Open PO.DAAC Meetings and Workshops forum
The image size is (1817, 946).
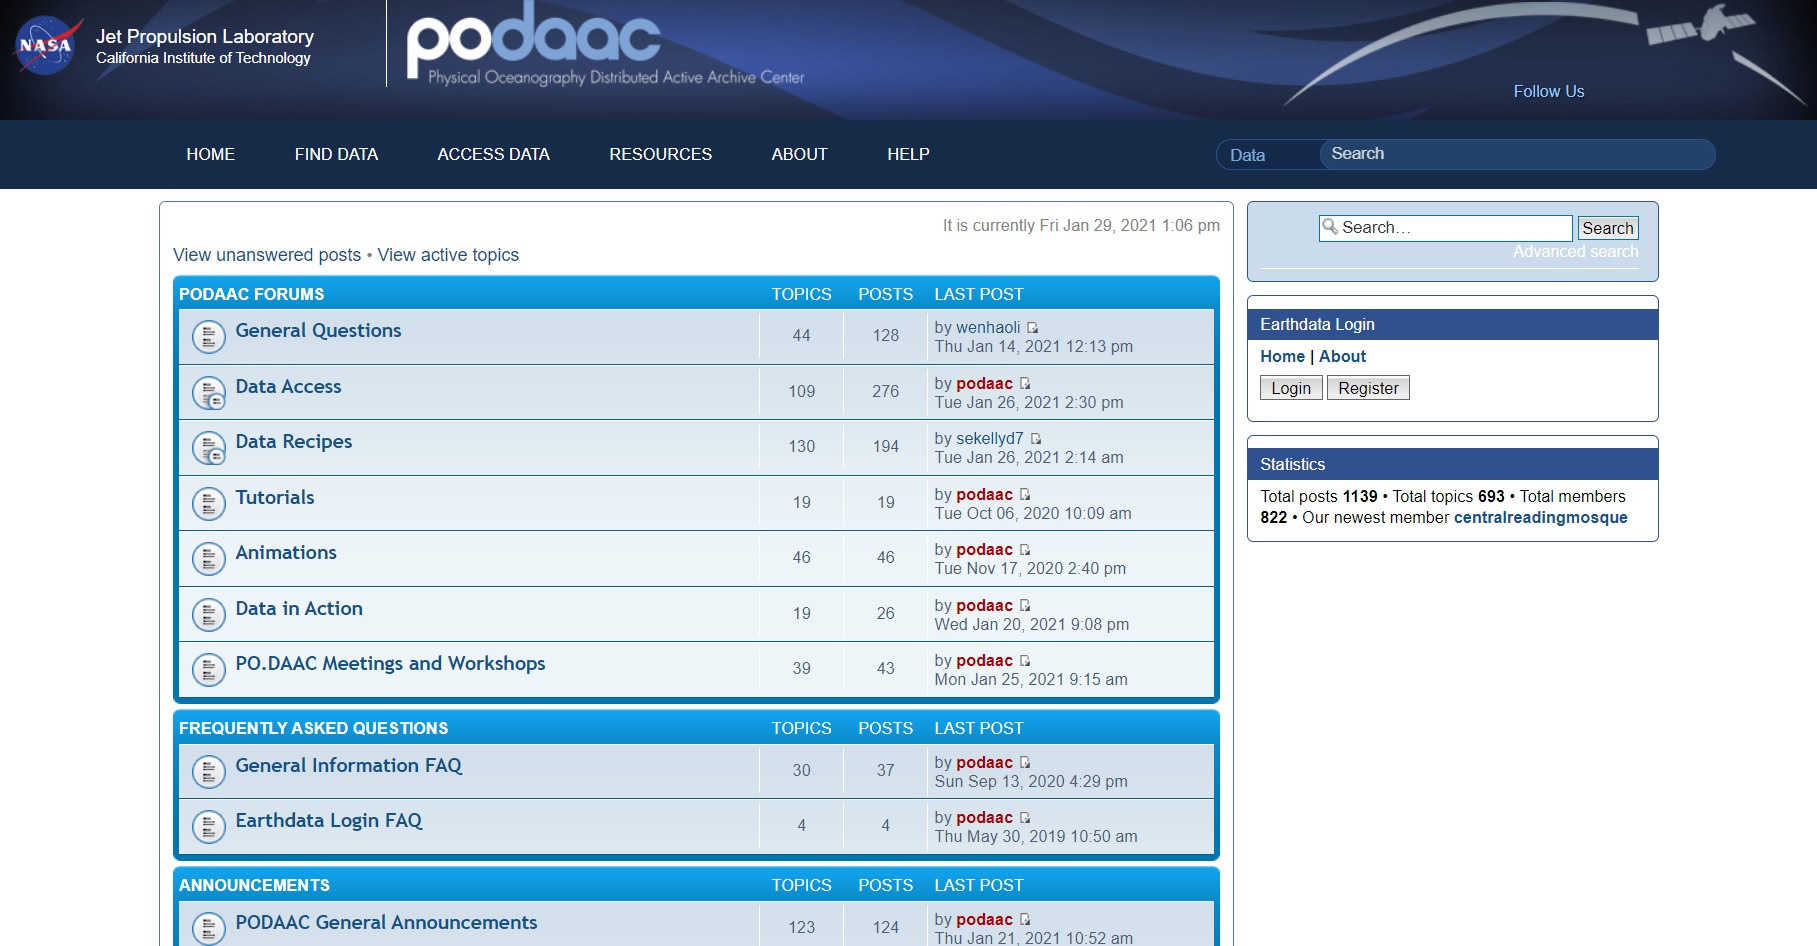[x=390, y=664]
